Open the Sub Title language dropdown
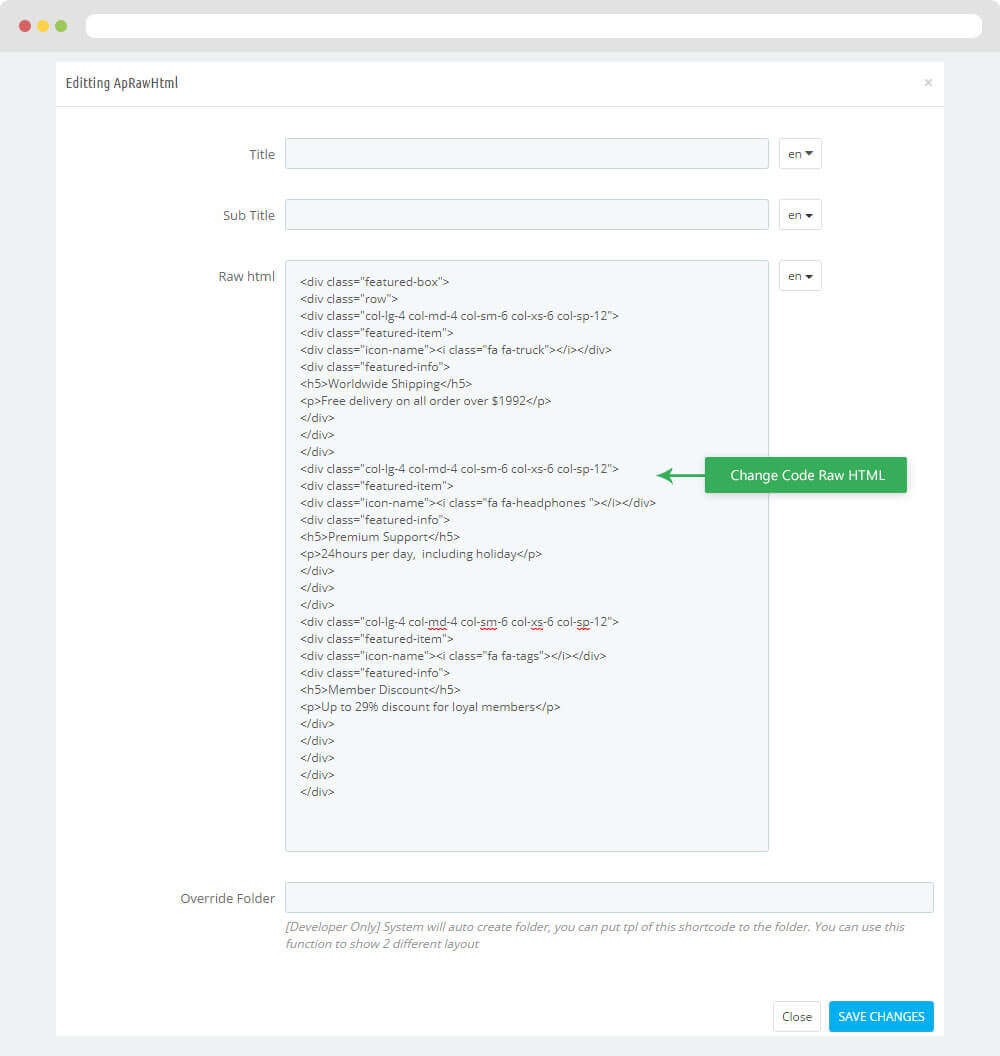This screenshot has height=1056, width=1000. tap(800, 215)
